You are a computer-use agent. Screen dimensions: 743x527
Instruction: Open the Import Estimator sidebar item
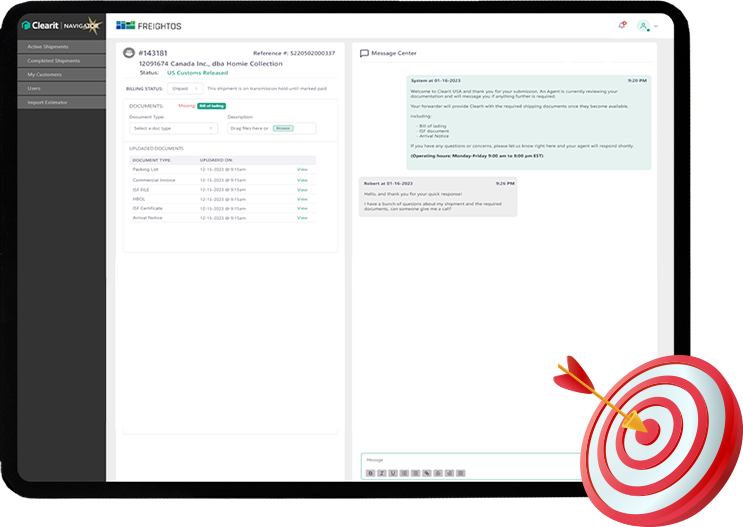pos(52,102)
